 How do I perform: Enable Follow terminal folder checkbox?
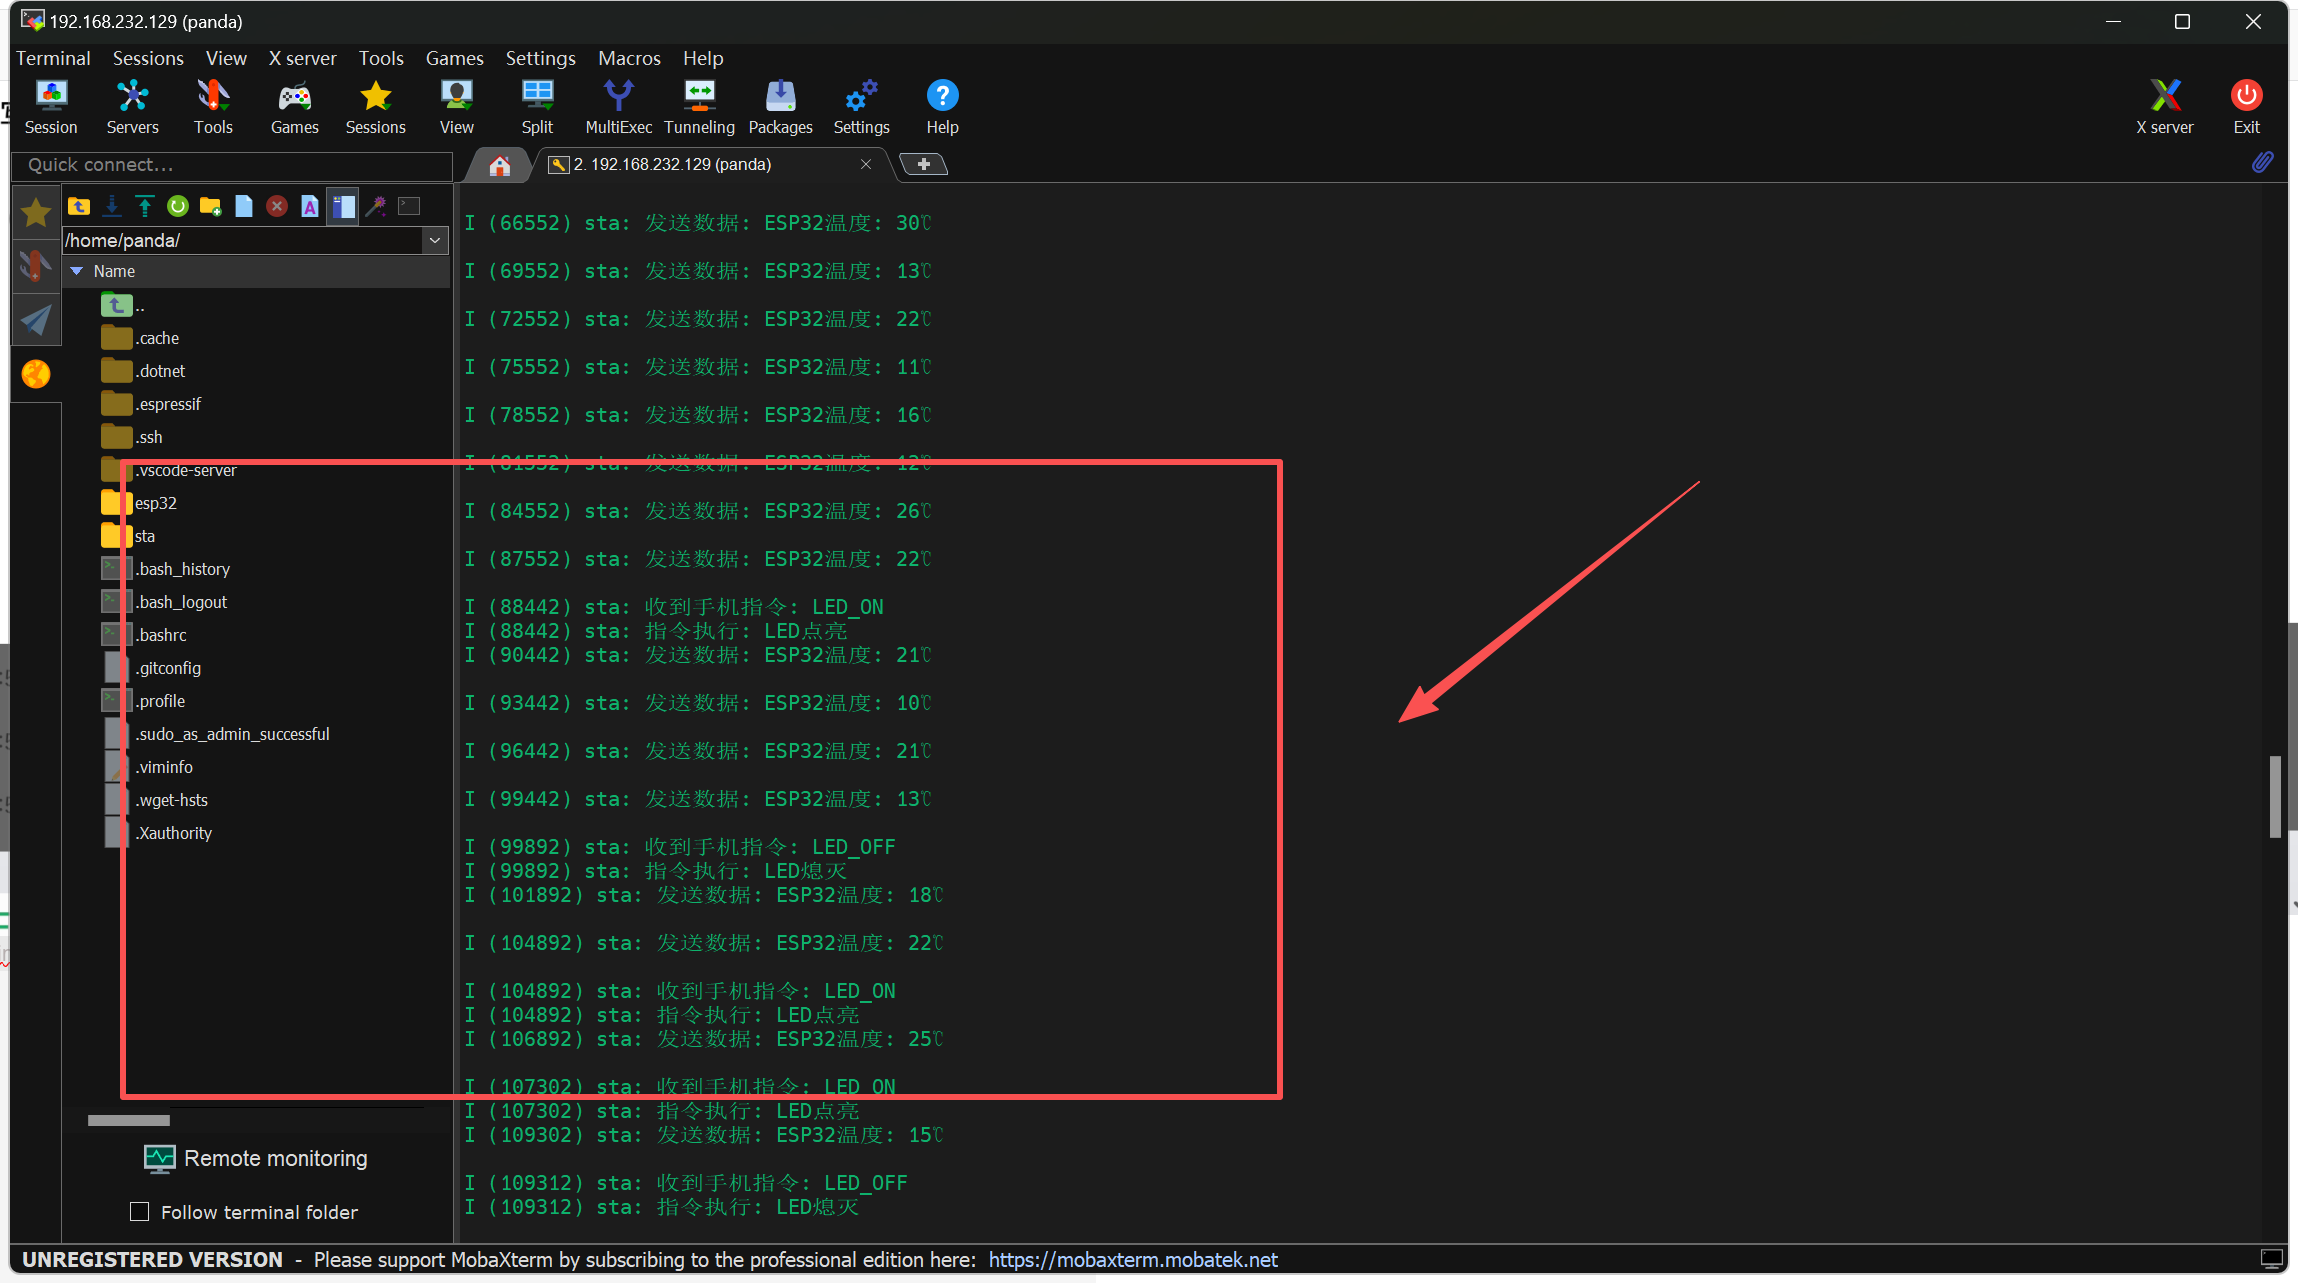tap(140, 1212)
